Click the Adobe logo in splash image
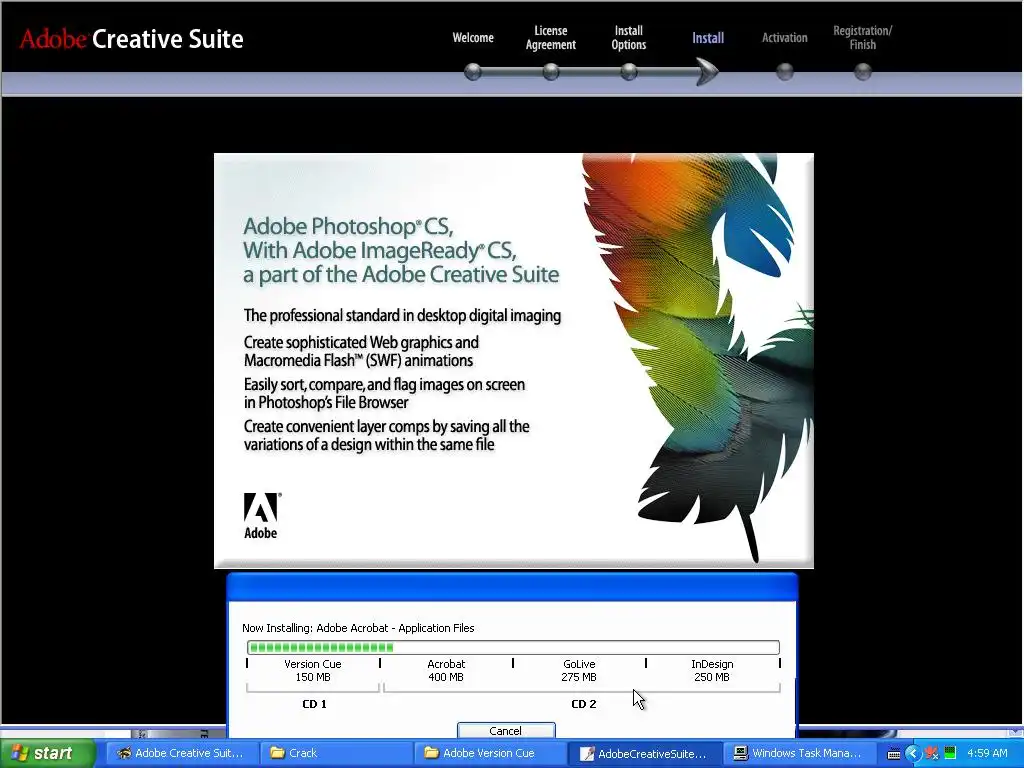 pos(261,515)
